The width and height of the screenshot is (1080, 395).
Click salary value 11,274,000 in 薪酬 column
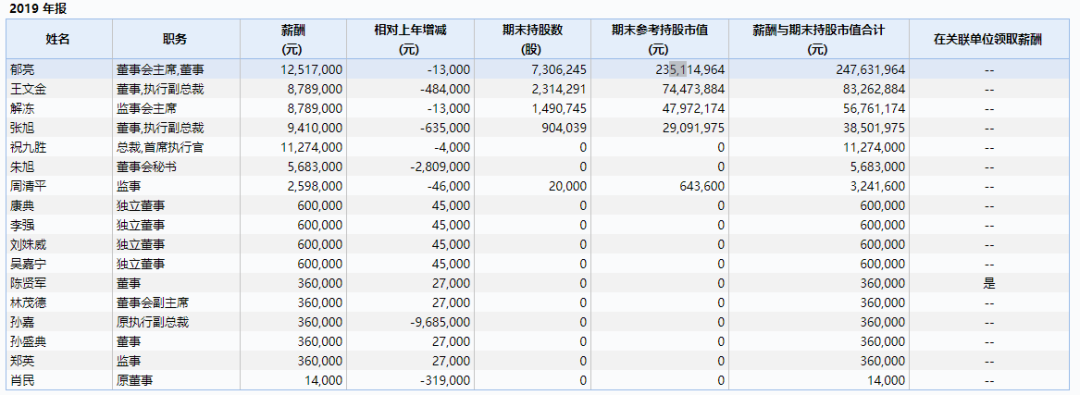click(x=311, y=148)
